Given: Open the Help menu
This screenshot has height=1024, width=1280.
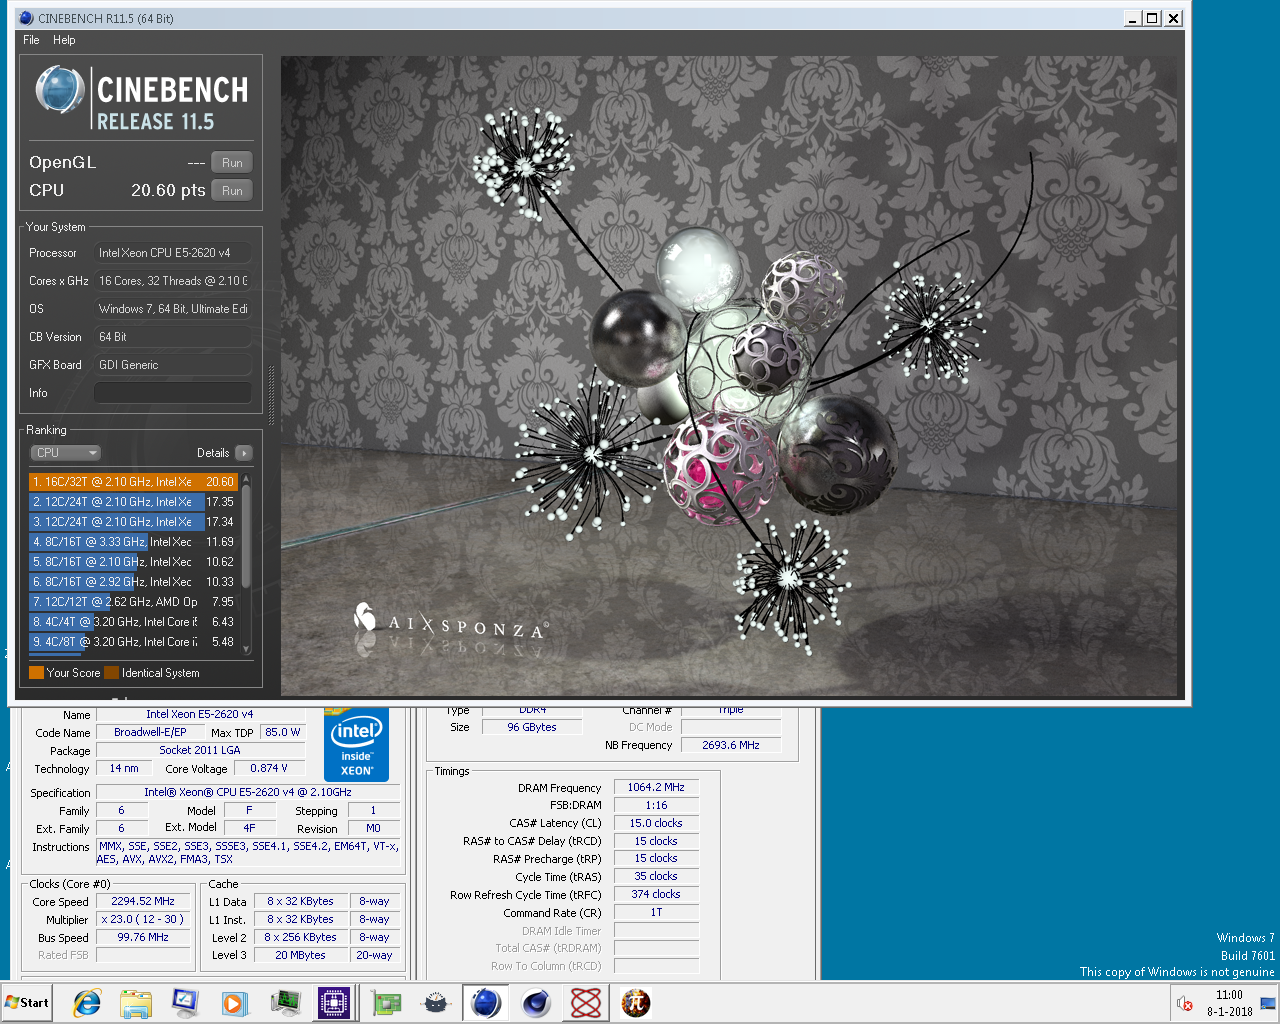Looking at the screenshot, I should (x=64, y=40).
